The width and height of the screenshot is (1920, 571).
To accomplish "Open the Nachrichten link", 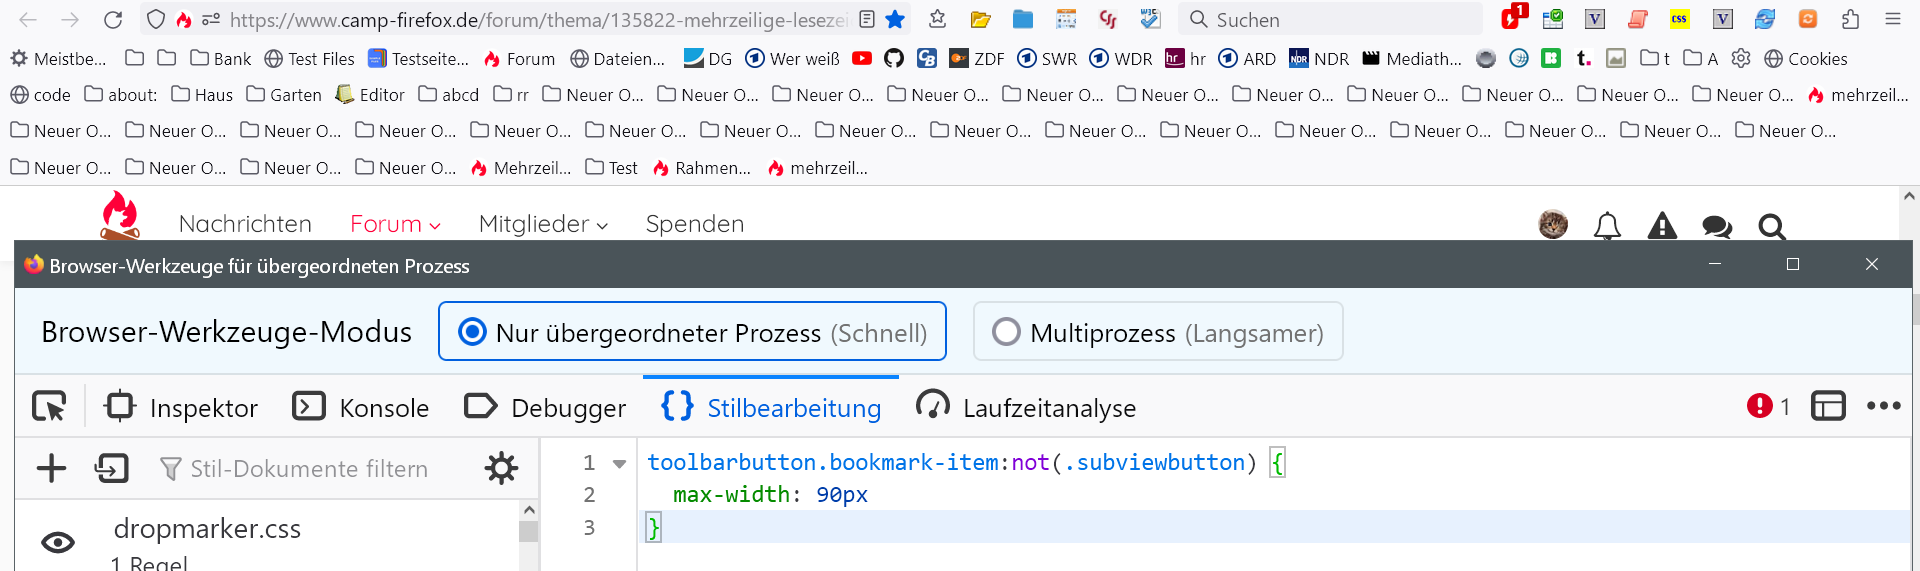I will 245,224.
